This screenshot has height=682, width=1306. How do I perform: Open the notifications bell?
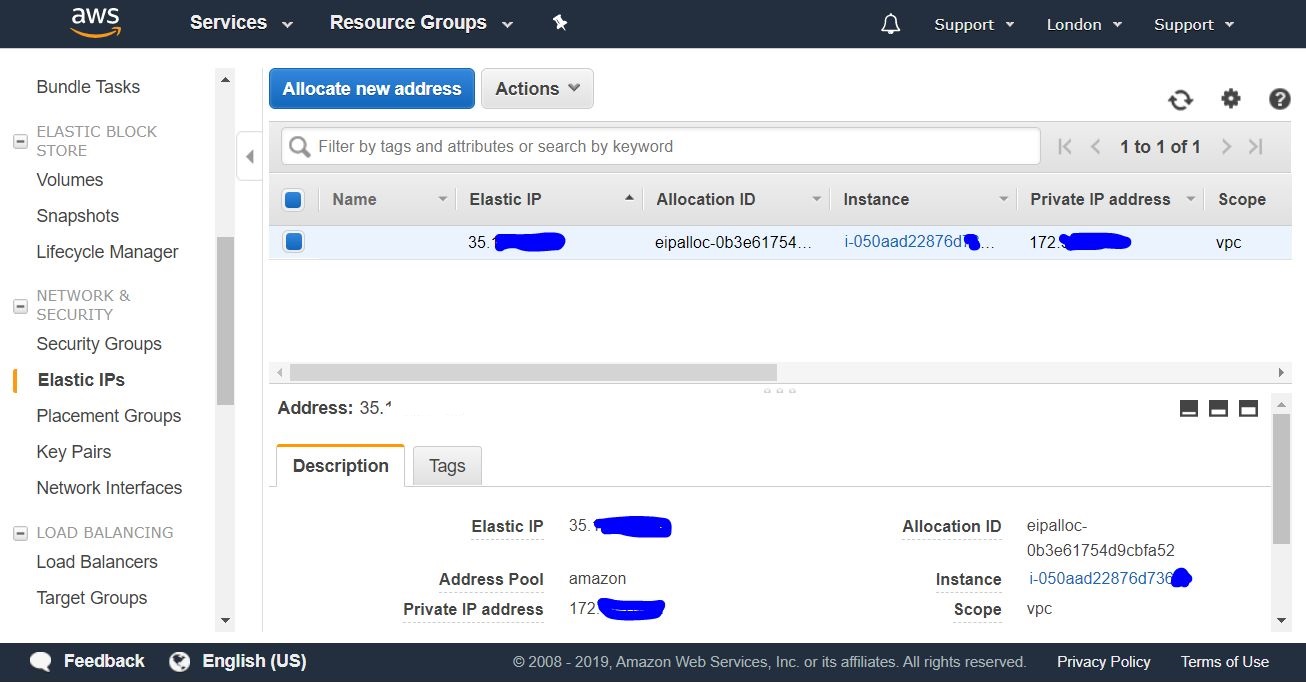(x=890, y=23)
